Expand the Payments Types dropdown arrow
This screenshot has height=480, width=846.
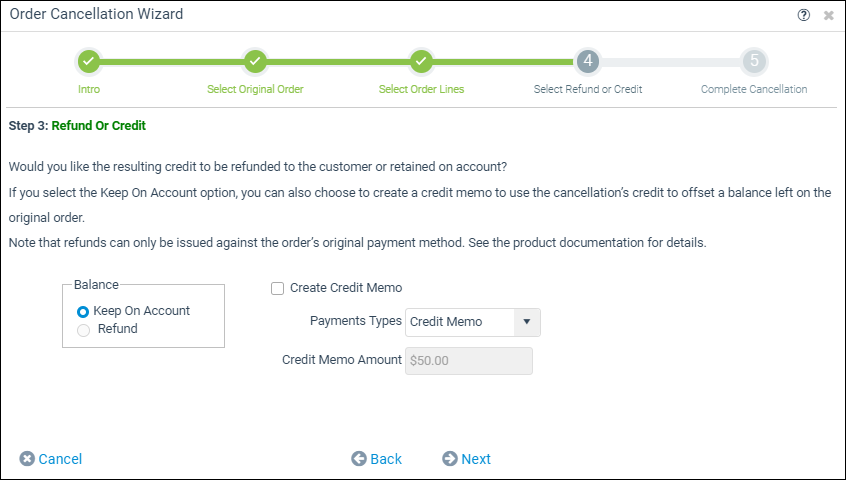click(527, 322)
